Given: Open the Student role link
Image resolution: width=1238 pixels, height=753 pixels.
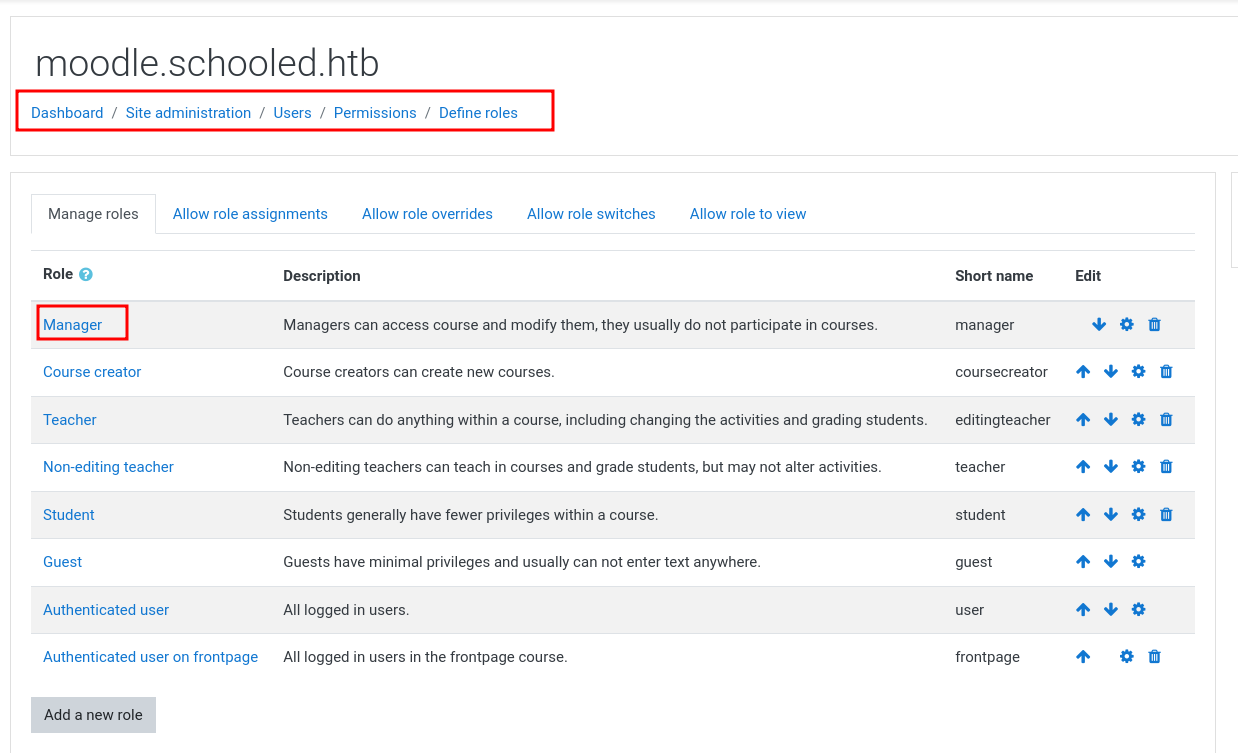Looking at the screenshot, I should tap(69, 515).
